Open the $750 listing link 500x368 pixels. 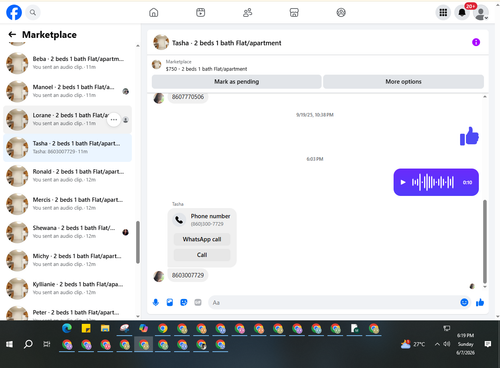coord(206,69)
